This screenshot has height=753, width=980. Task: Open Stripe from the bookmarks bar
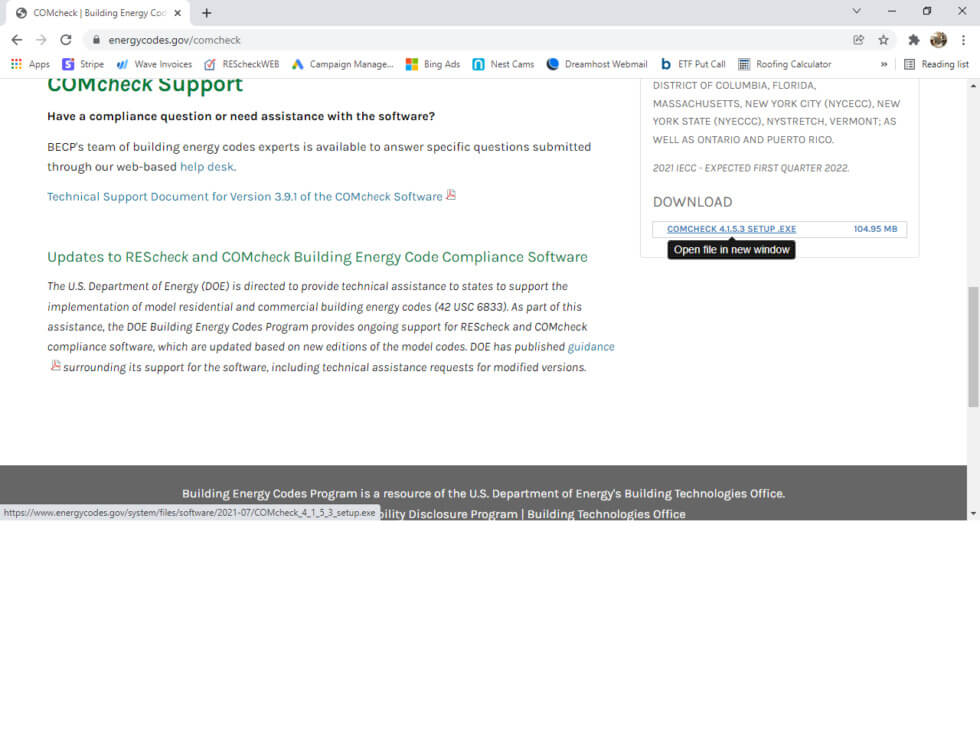coord(85,63)
